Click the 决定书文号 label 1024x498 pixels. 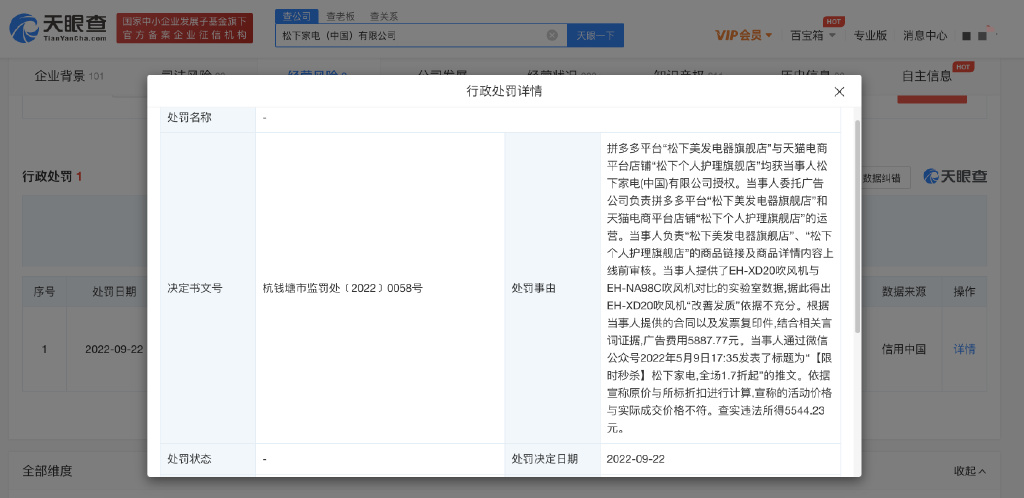pos(195,288)
